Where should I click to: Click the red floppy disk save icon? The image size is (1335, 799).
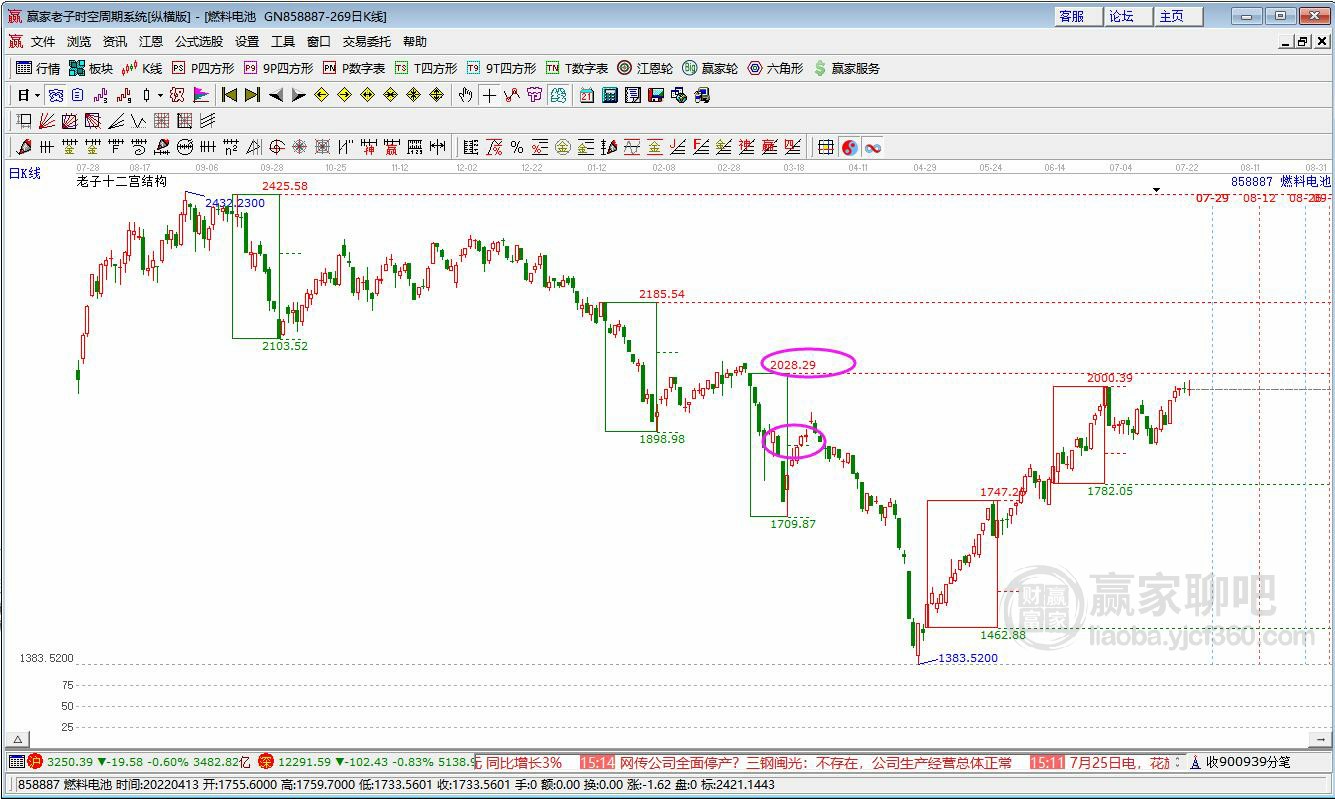[655, 95]
